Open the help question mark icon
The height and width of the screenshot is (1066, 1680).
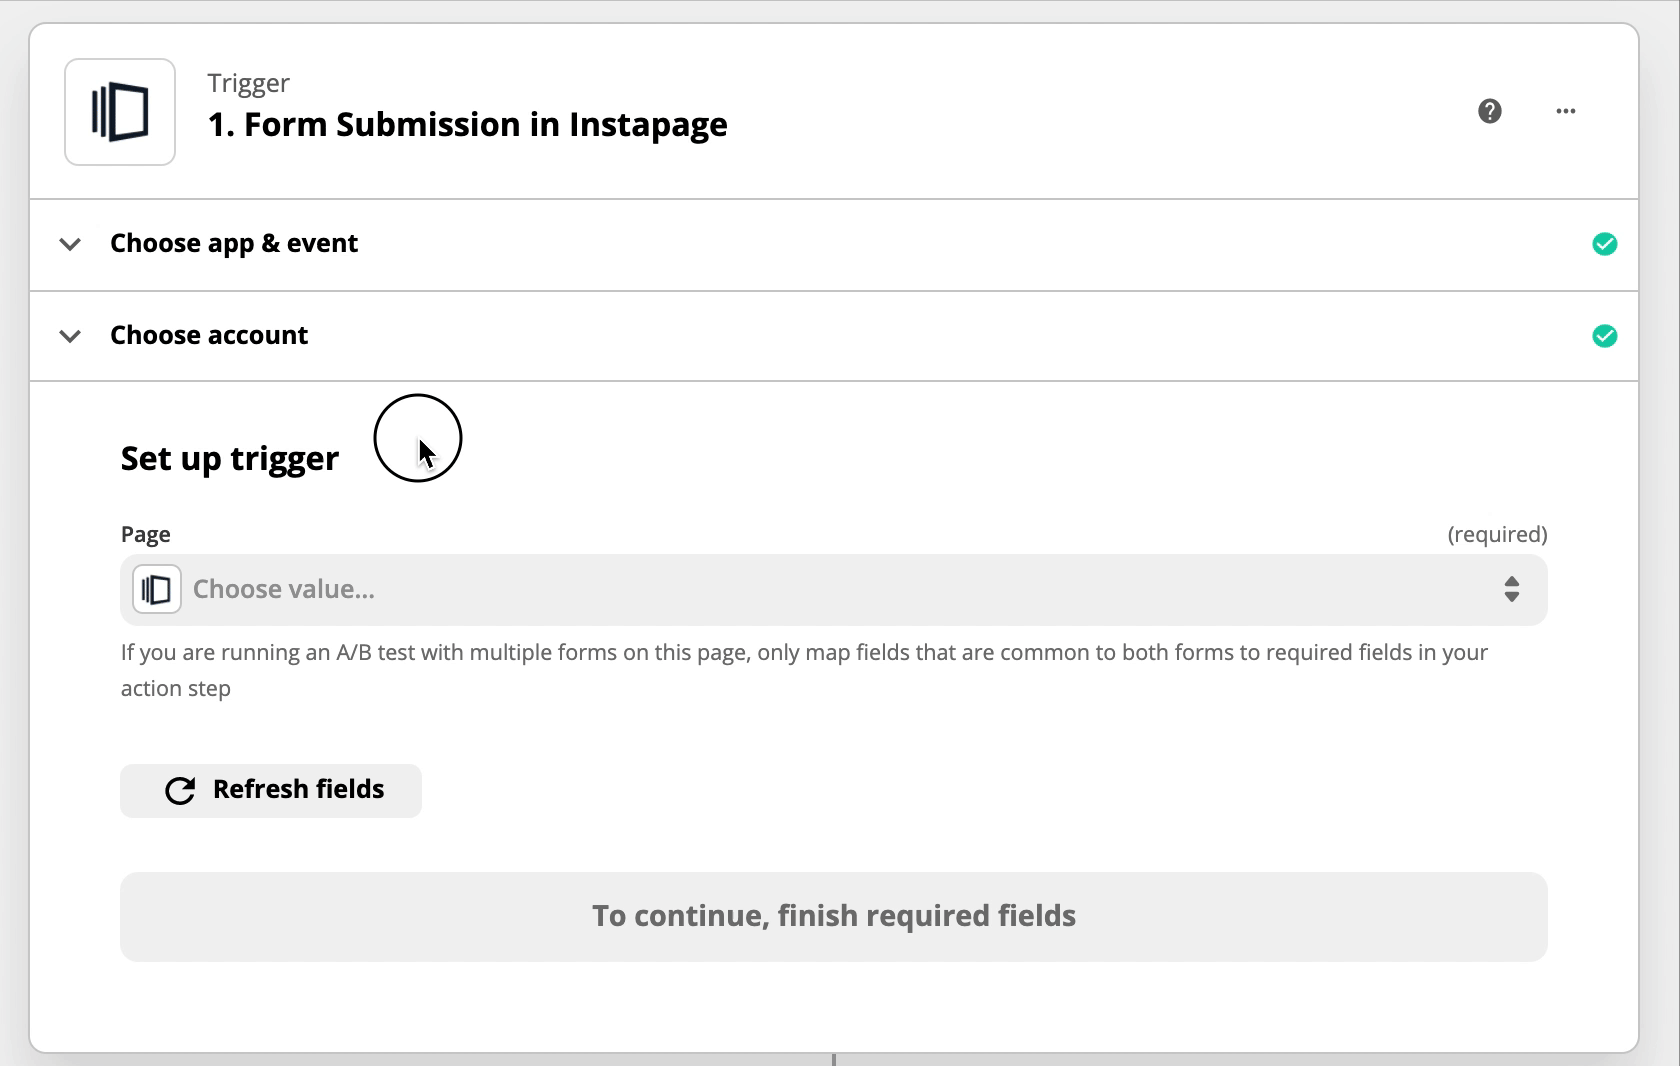pos(1490,111)
